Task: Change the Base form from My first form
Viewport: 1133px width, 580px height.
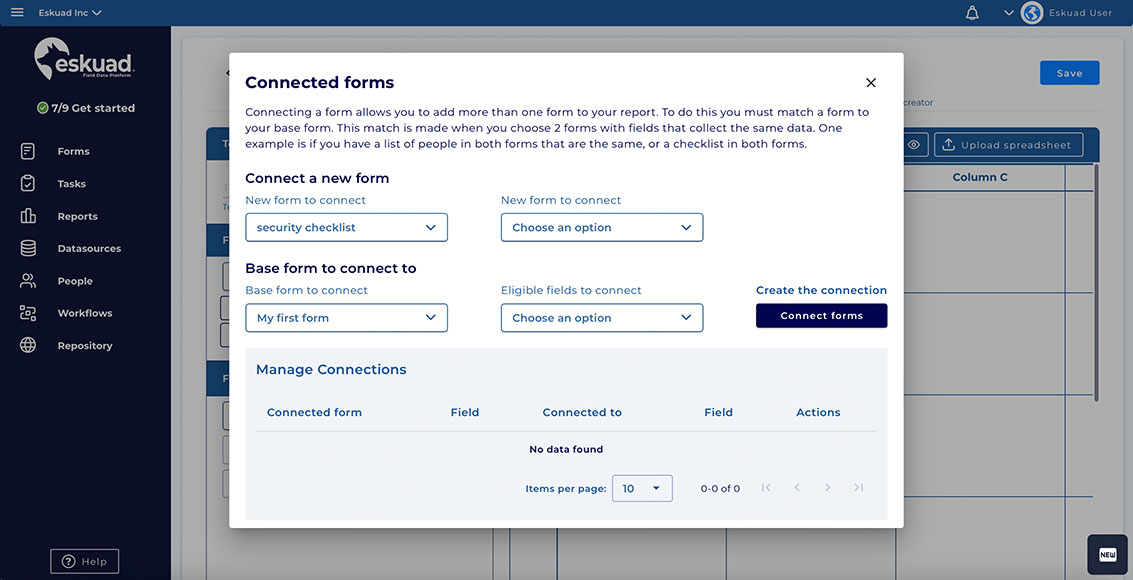Action: click(346, 317)
